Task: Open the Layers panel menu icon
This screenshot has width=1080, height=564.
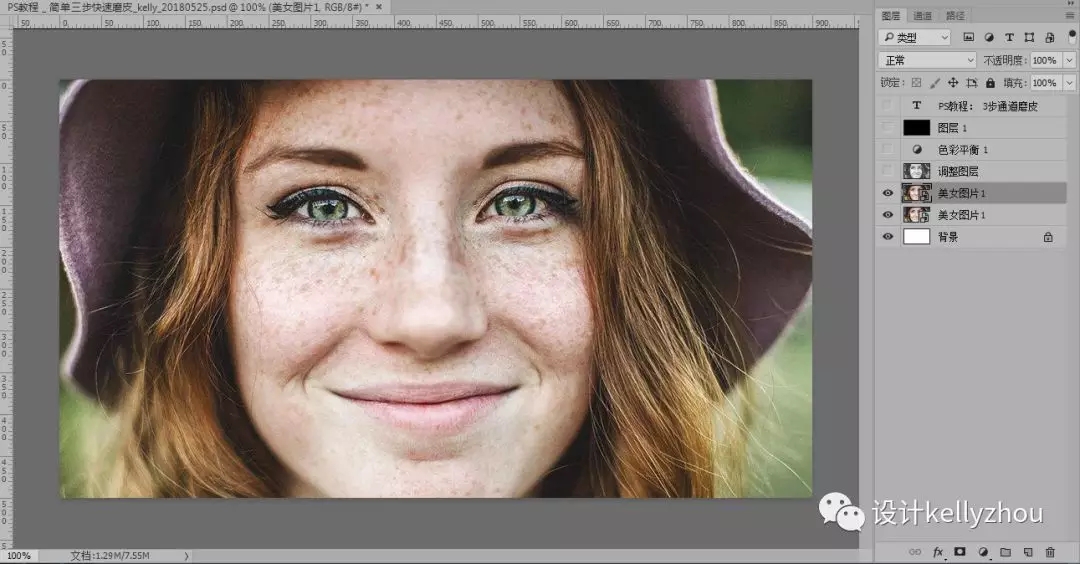Action: [x=1070, y=15]
